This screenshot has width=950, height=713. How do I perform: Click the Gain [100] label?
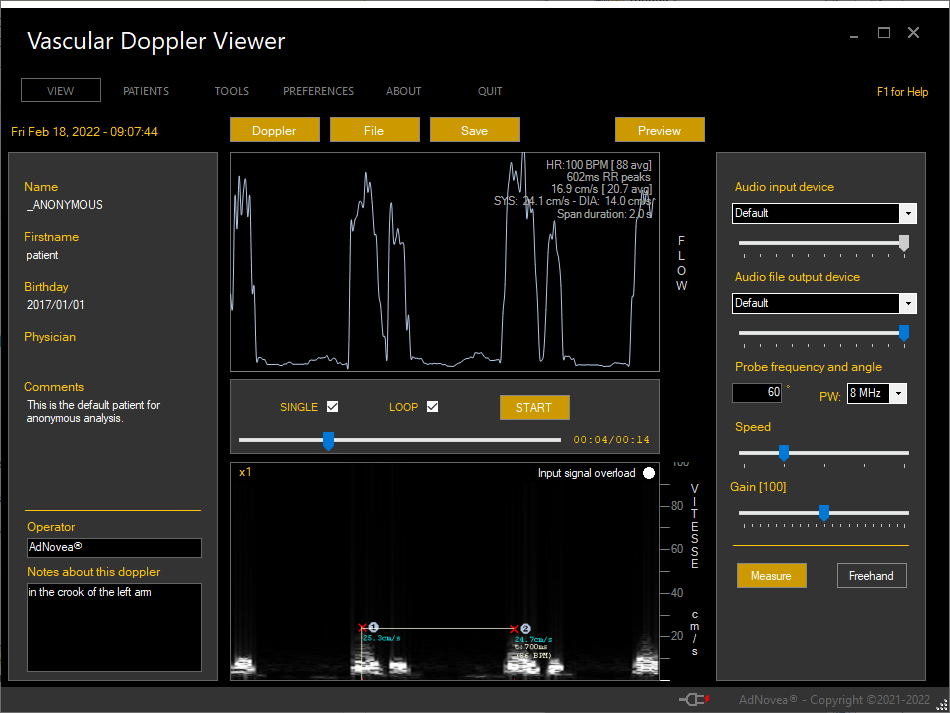click(x=758, y=487)
